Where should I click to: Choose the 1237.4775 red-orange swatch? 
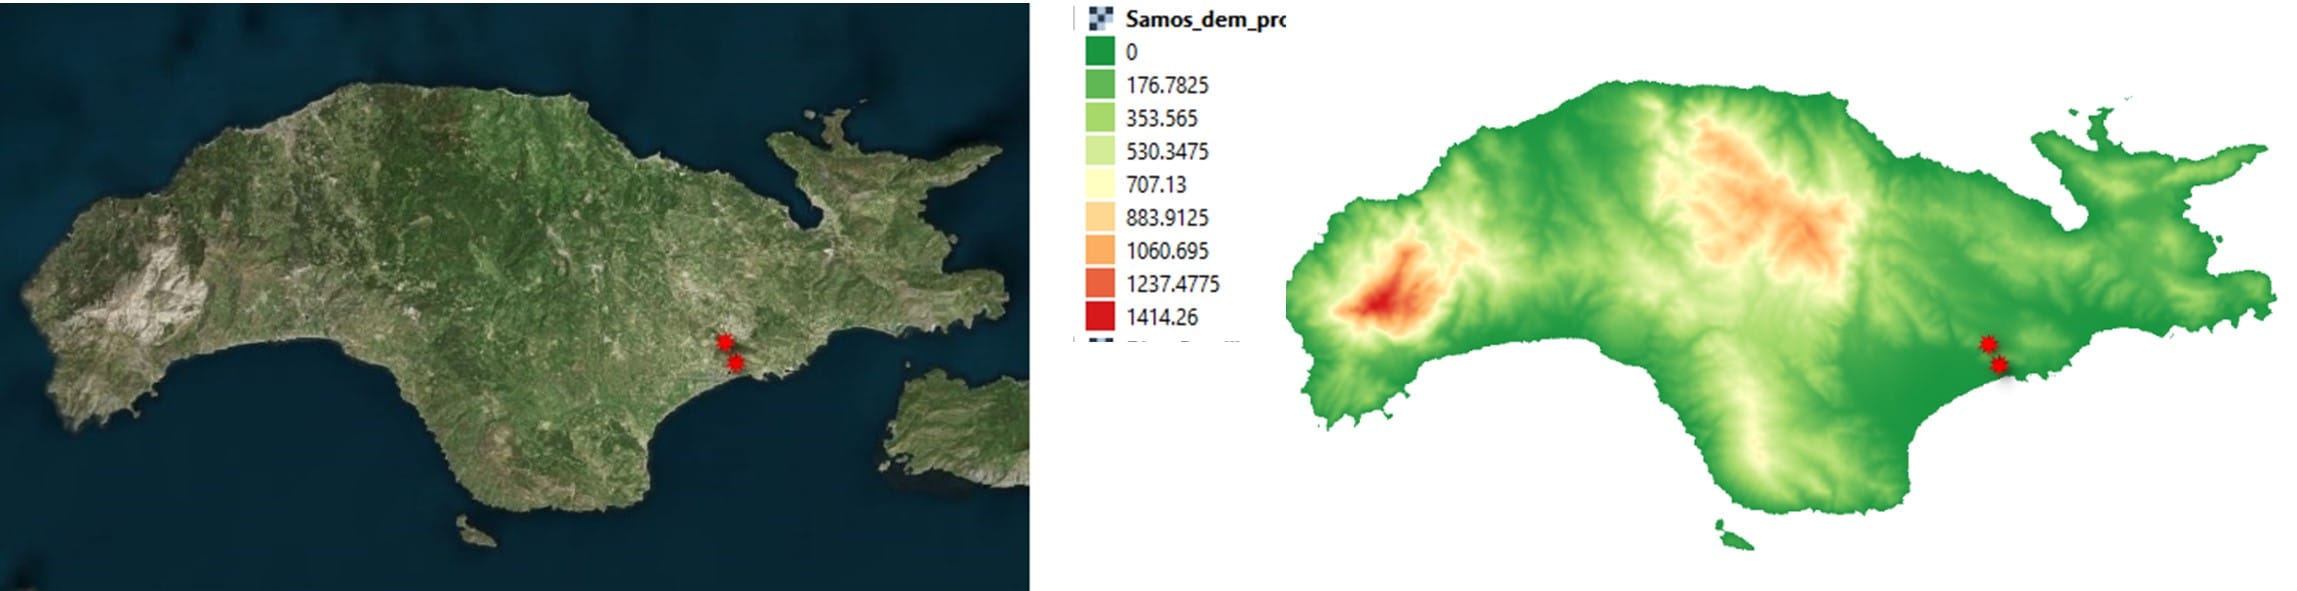pos(1100,283)
